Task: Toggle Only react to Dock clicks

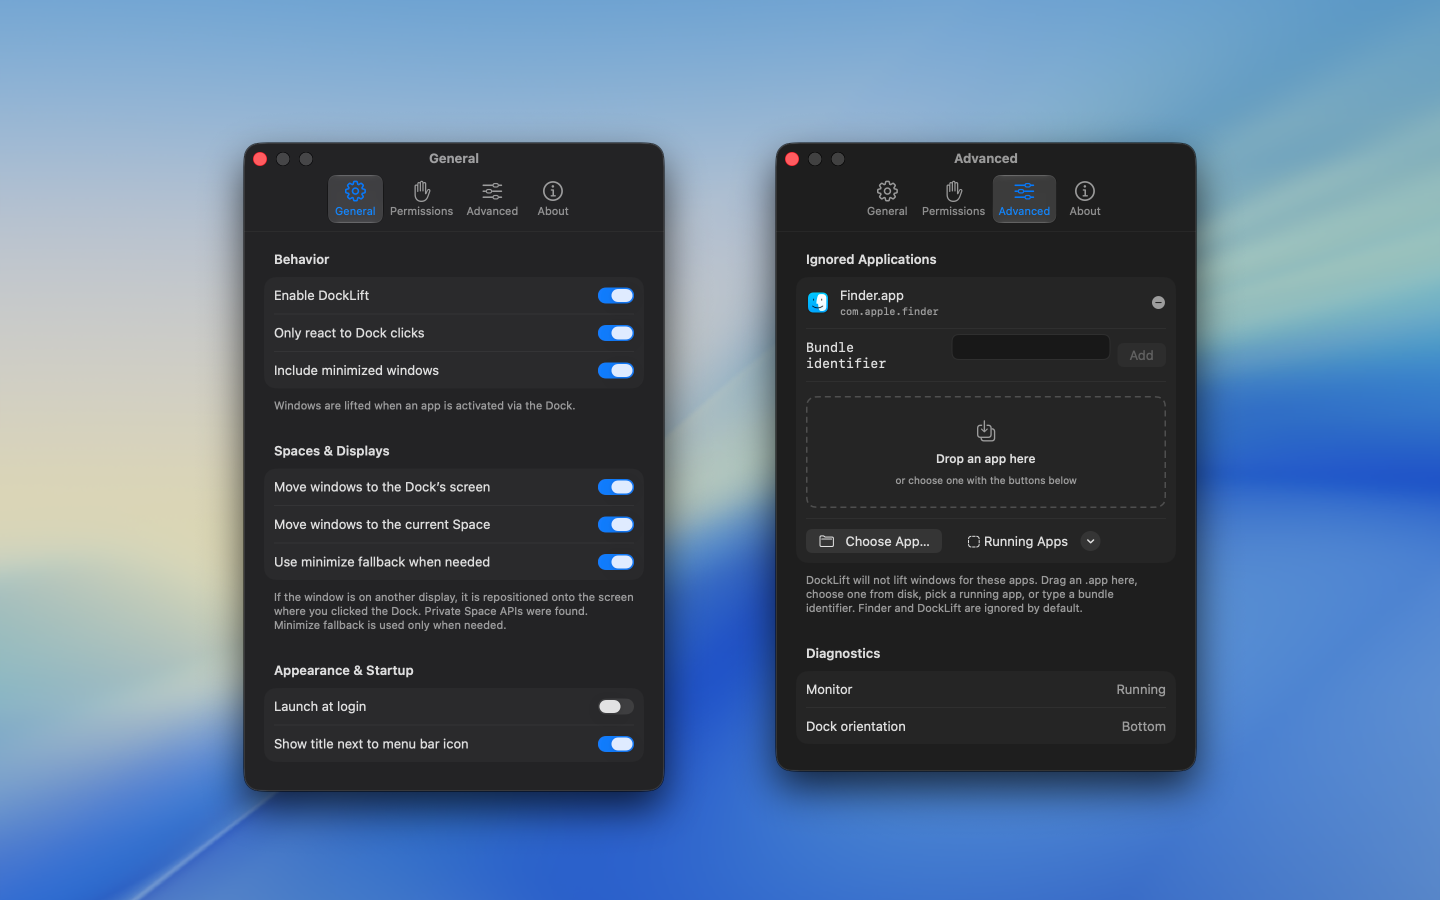Action: point(616,333)
